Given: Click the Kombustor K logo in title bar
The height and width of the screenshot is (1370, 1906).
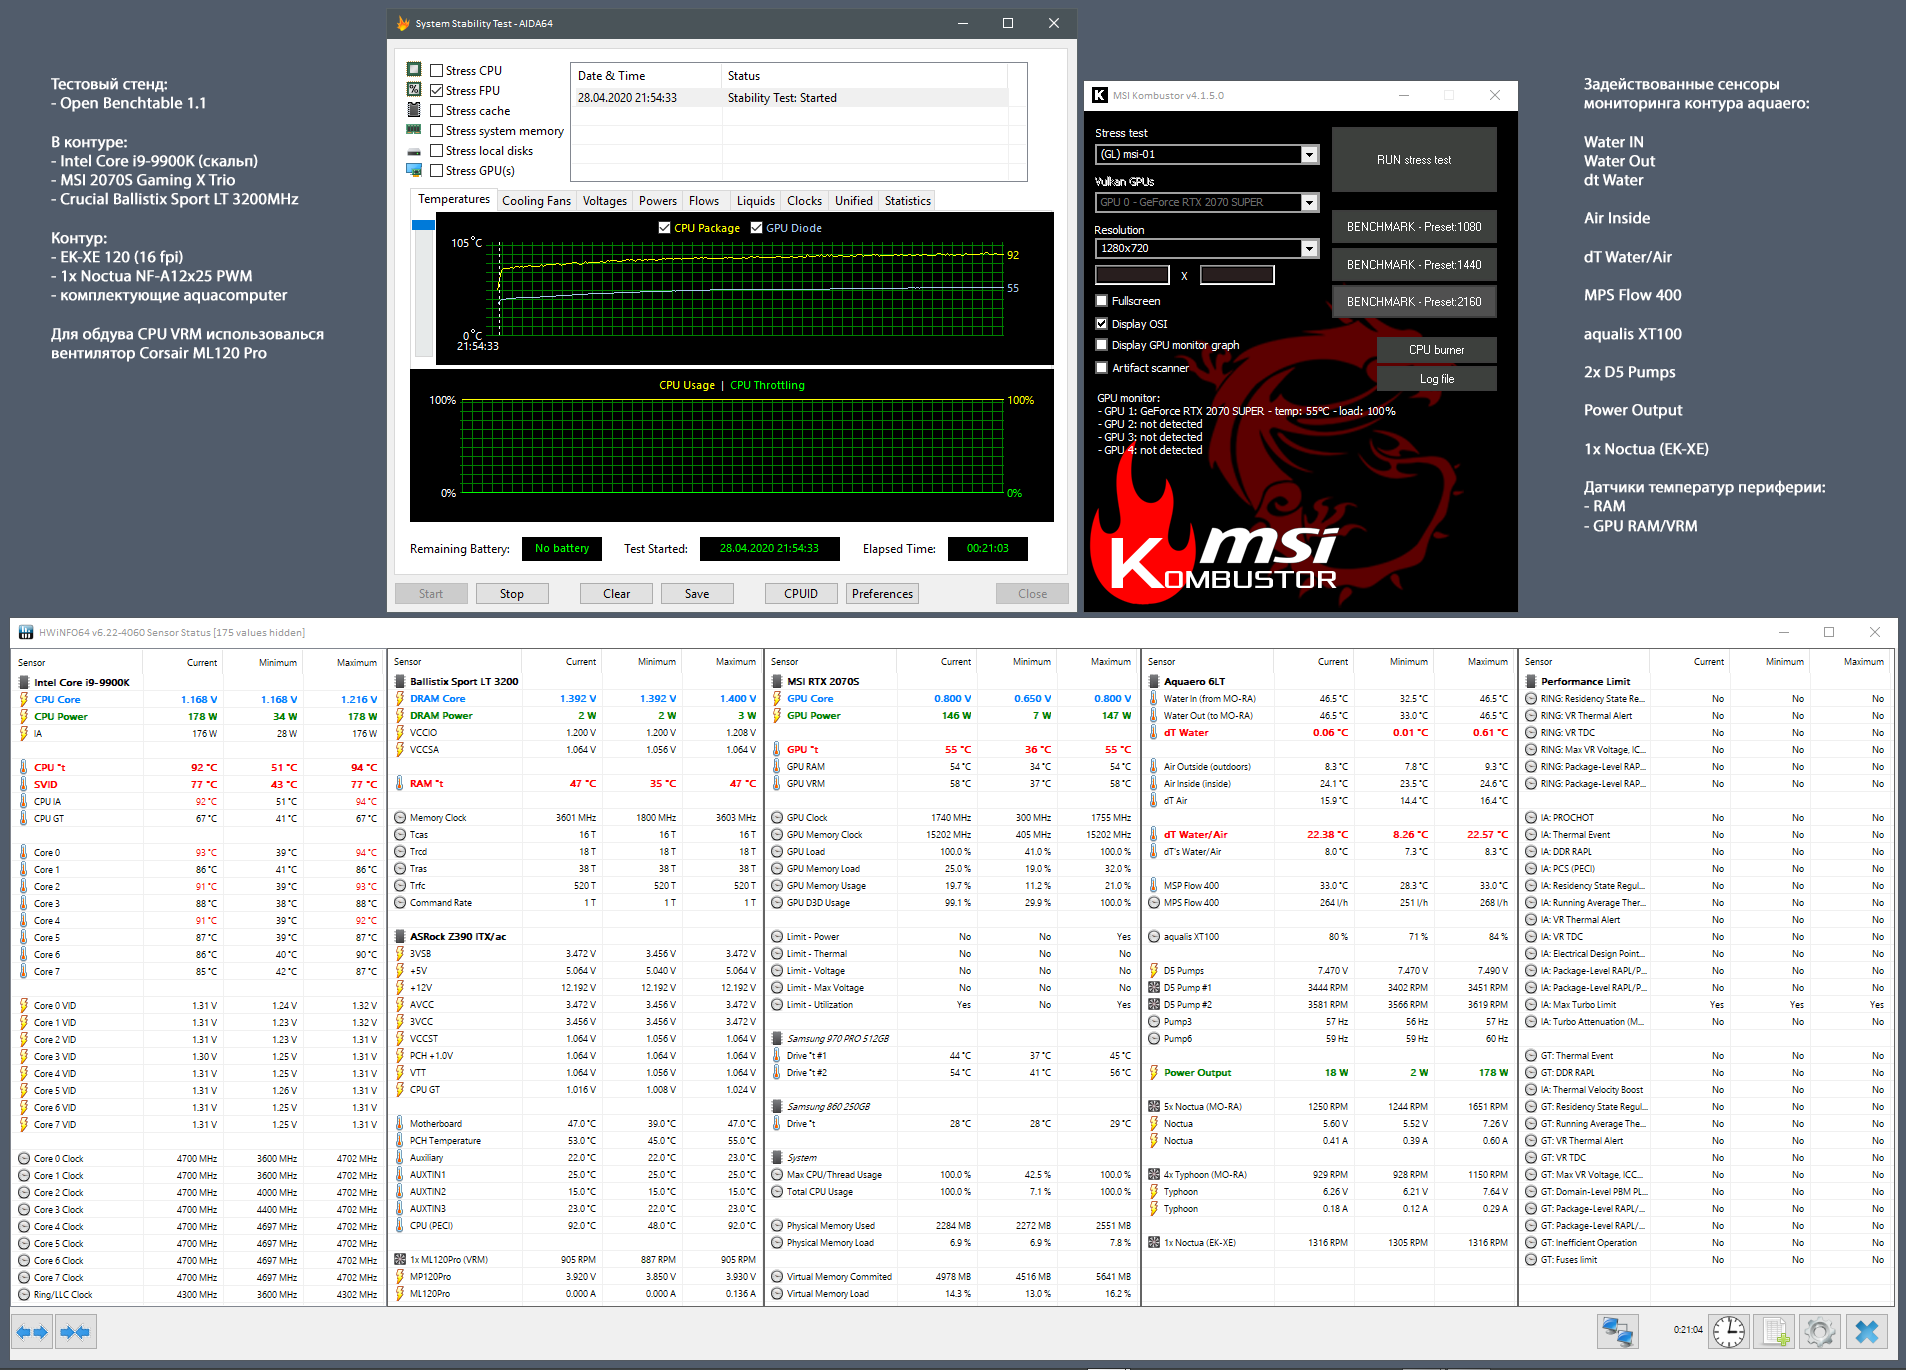Looking at the screenshot, I should pyautogui.click(x=1100, y=95).
